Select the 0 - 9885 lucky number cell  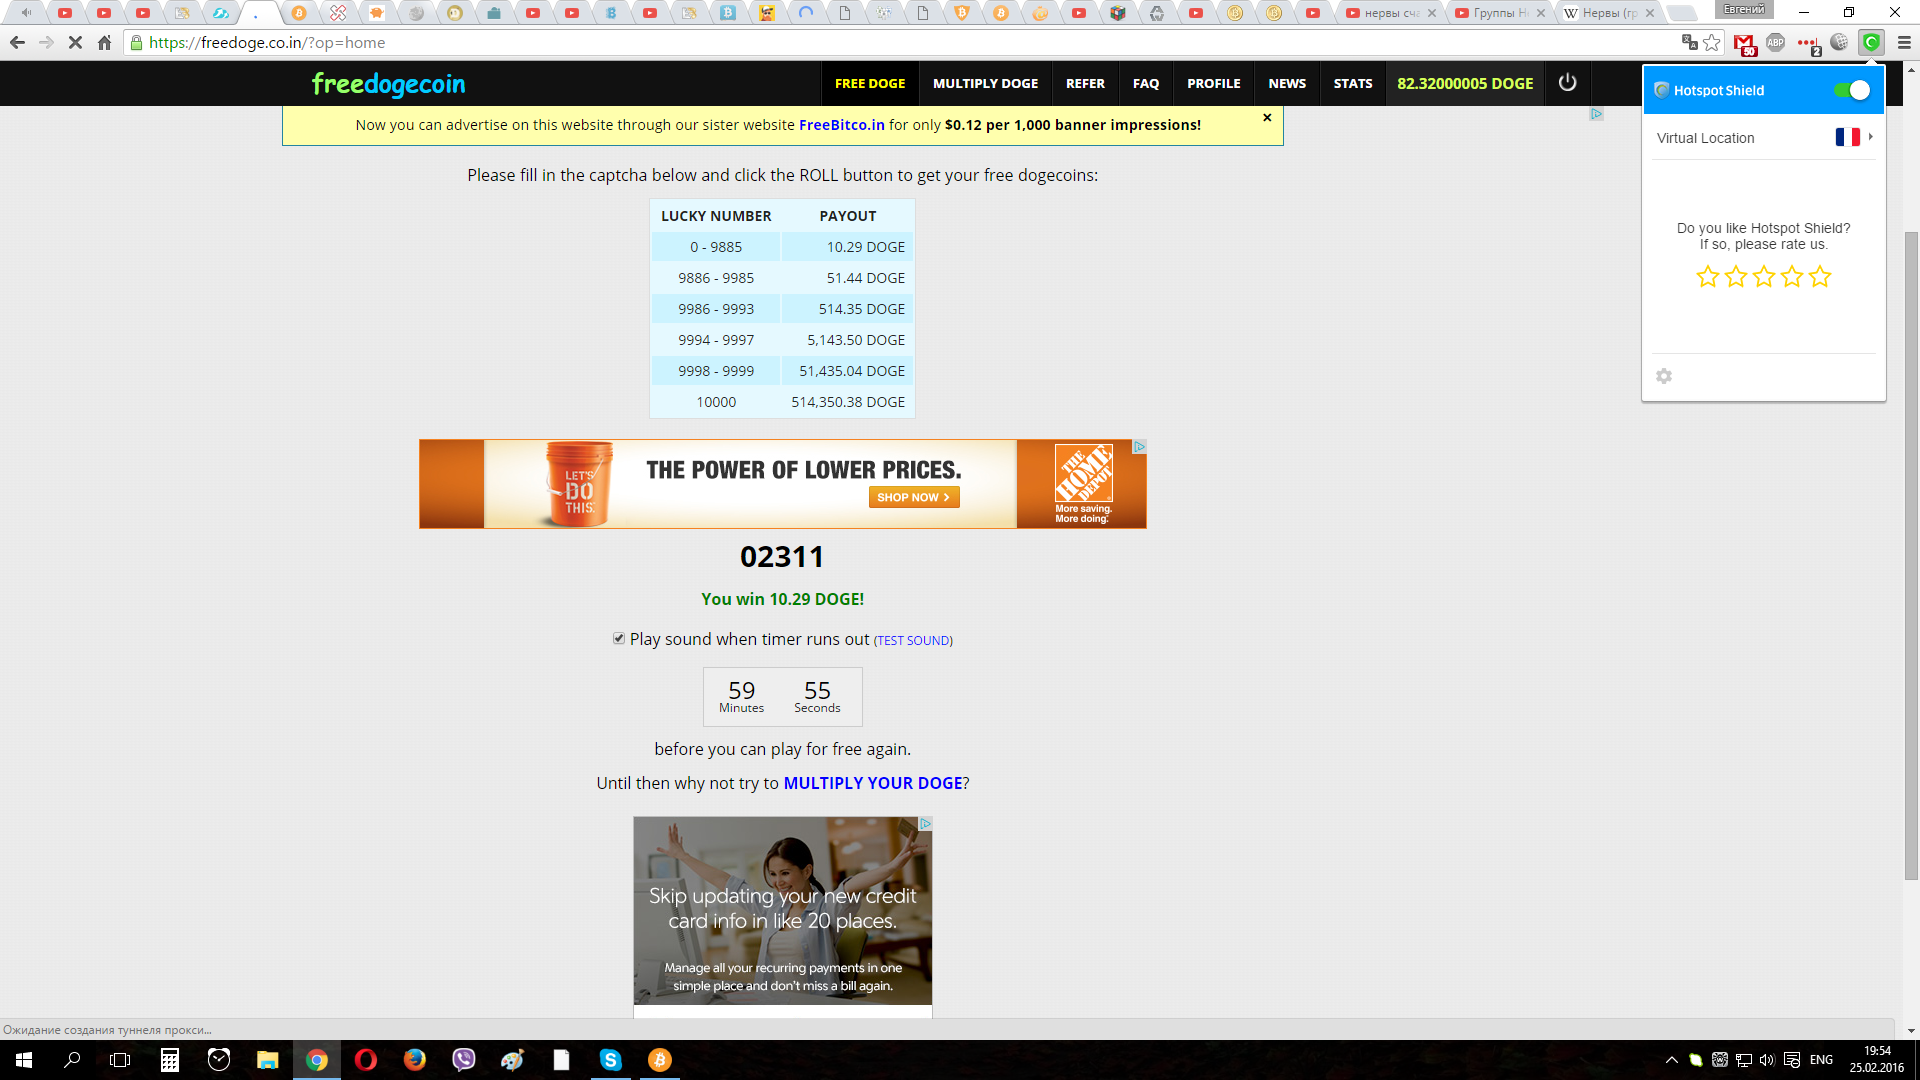(716, 247)
